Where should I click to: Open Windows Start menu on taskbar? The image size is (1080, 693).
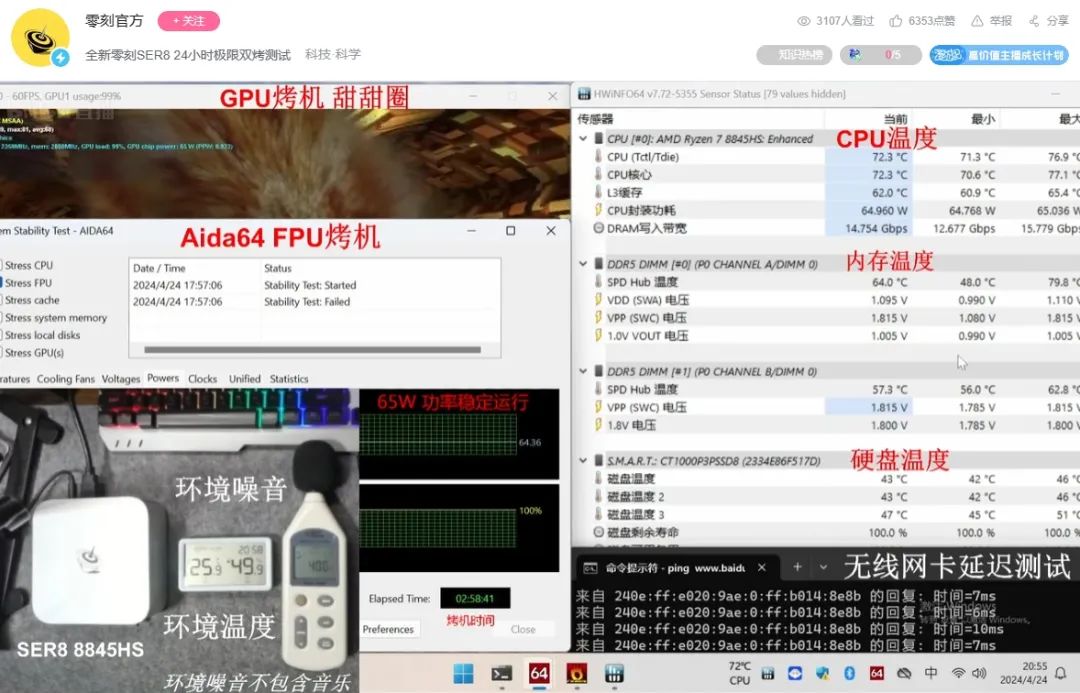(x=464, y=673)
